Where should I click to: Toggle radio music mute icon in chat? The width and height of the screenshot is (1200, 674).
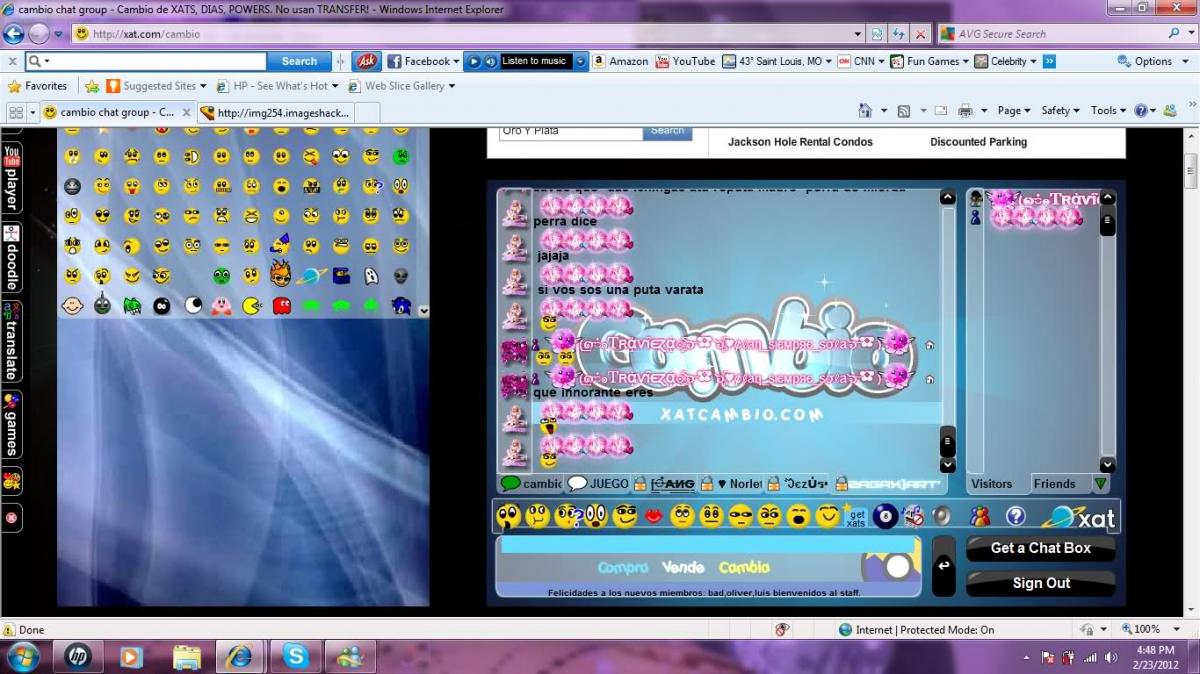point(913,516)
